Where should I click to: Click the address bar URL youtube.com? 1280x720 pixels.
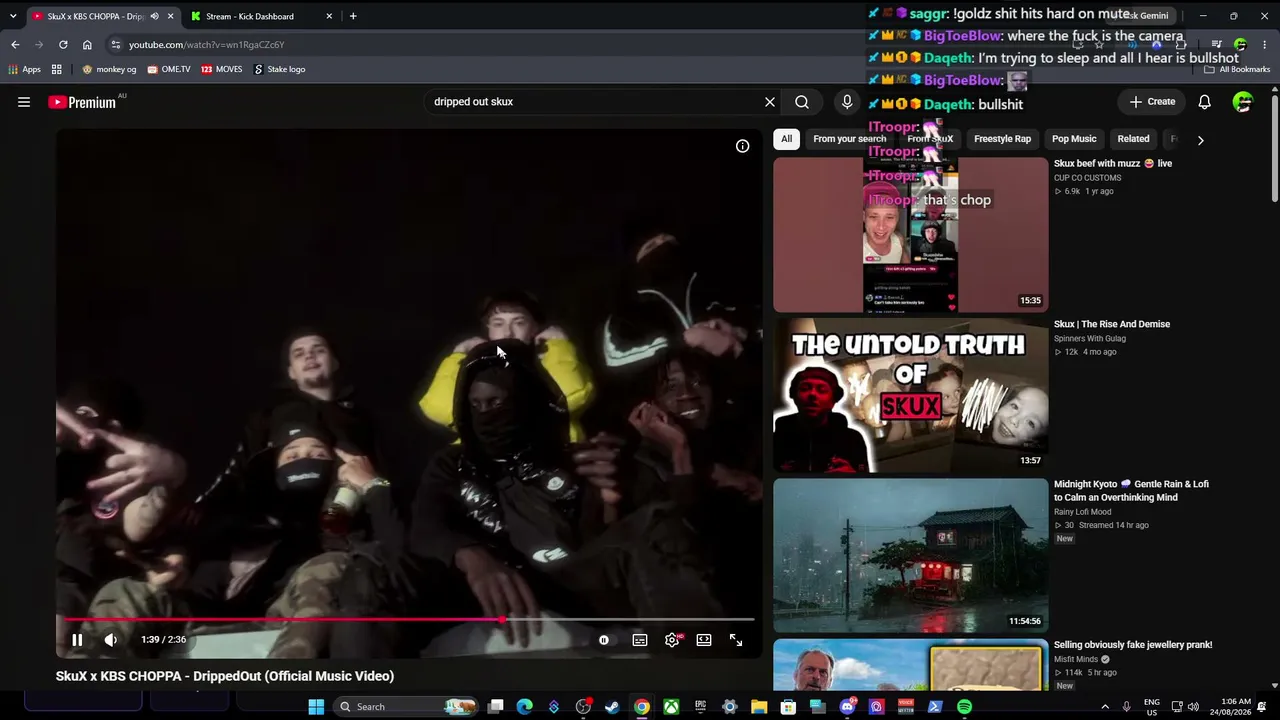(207, 45)
